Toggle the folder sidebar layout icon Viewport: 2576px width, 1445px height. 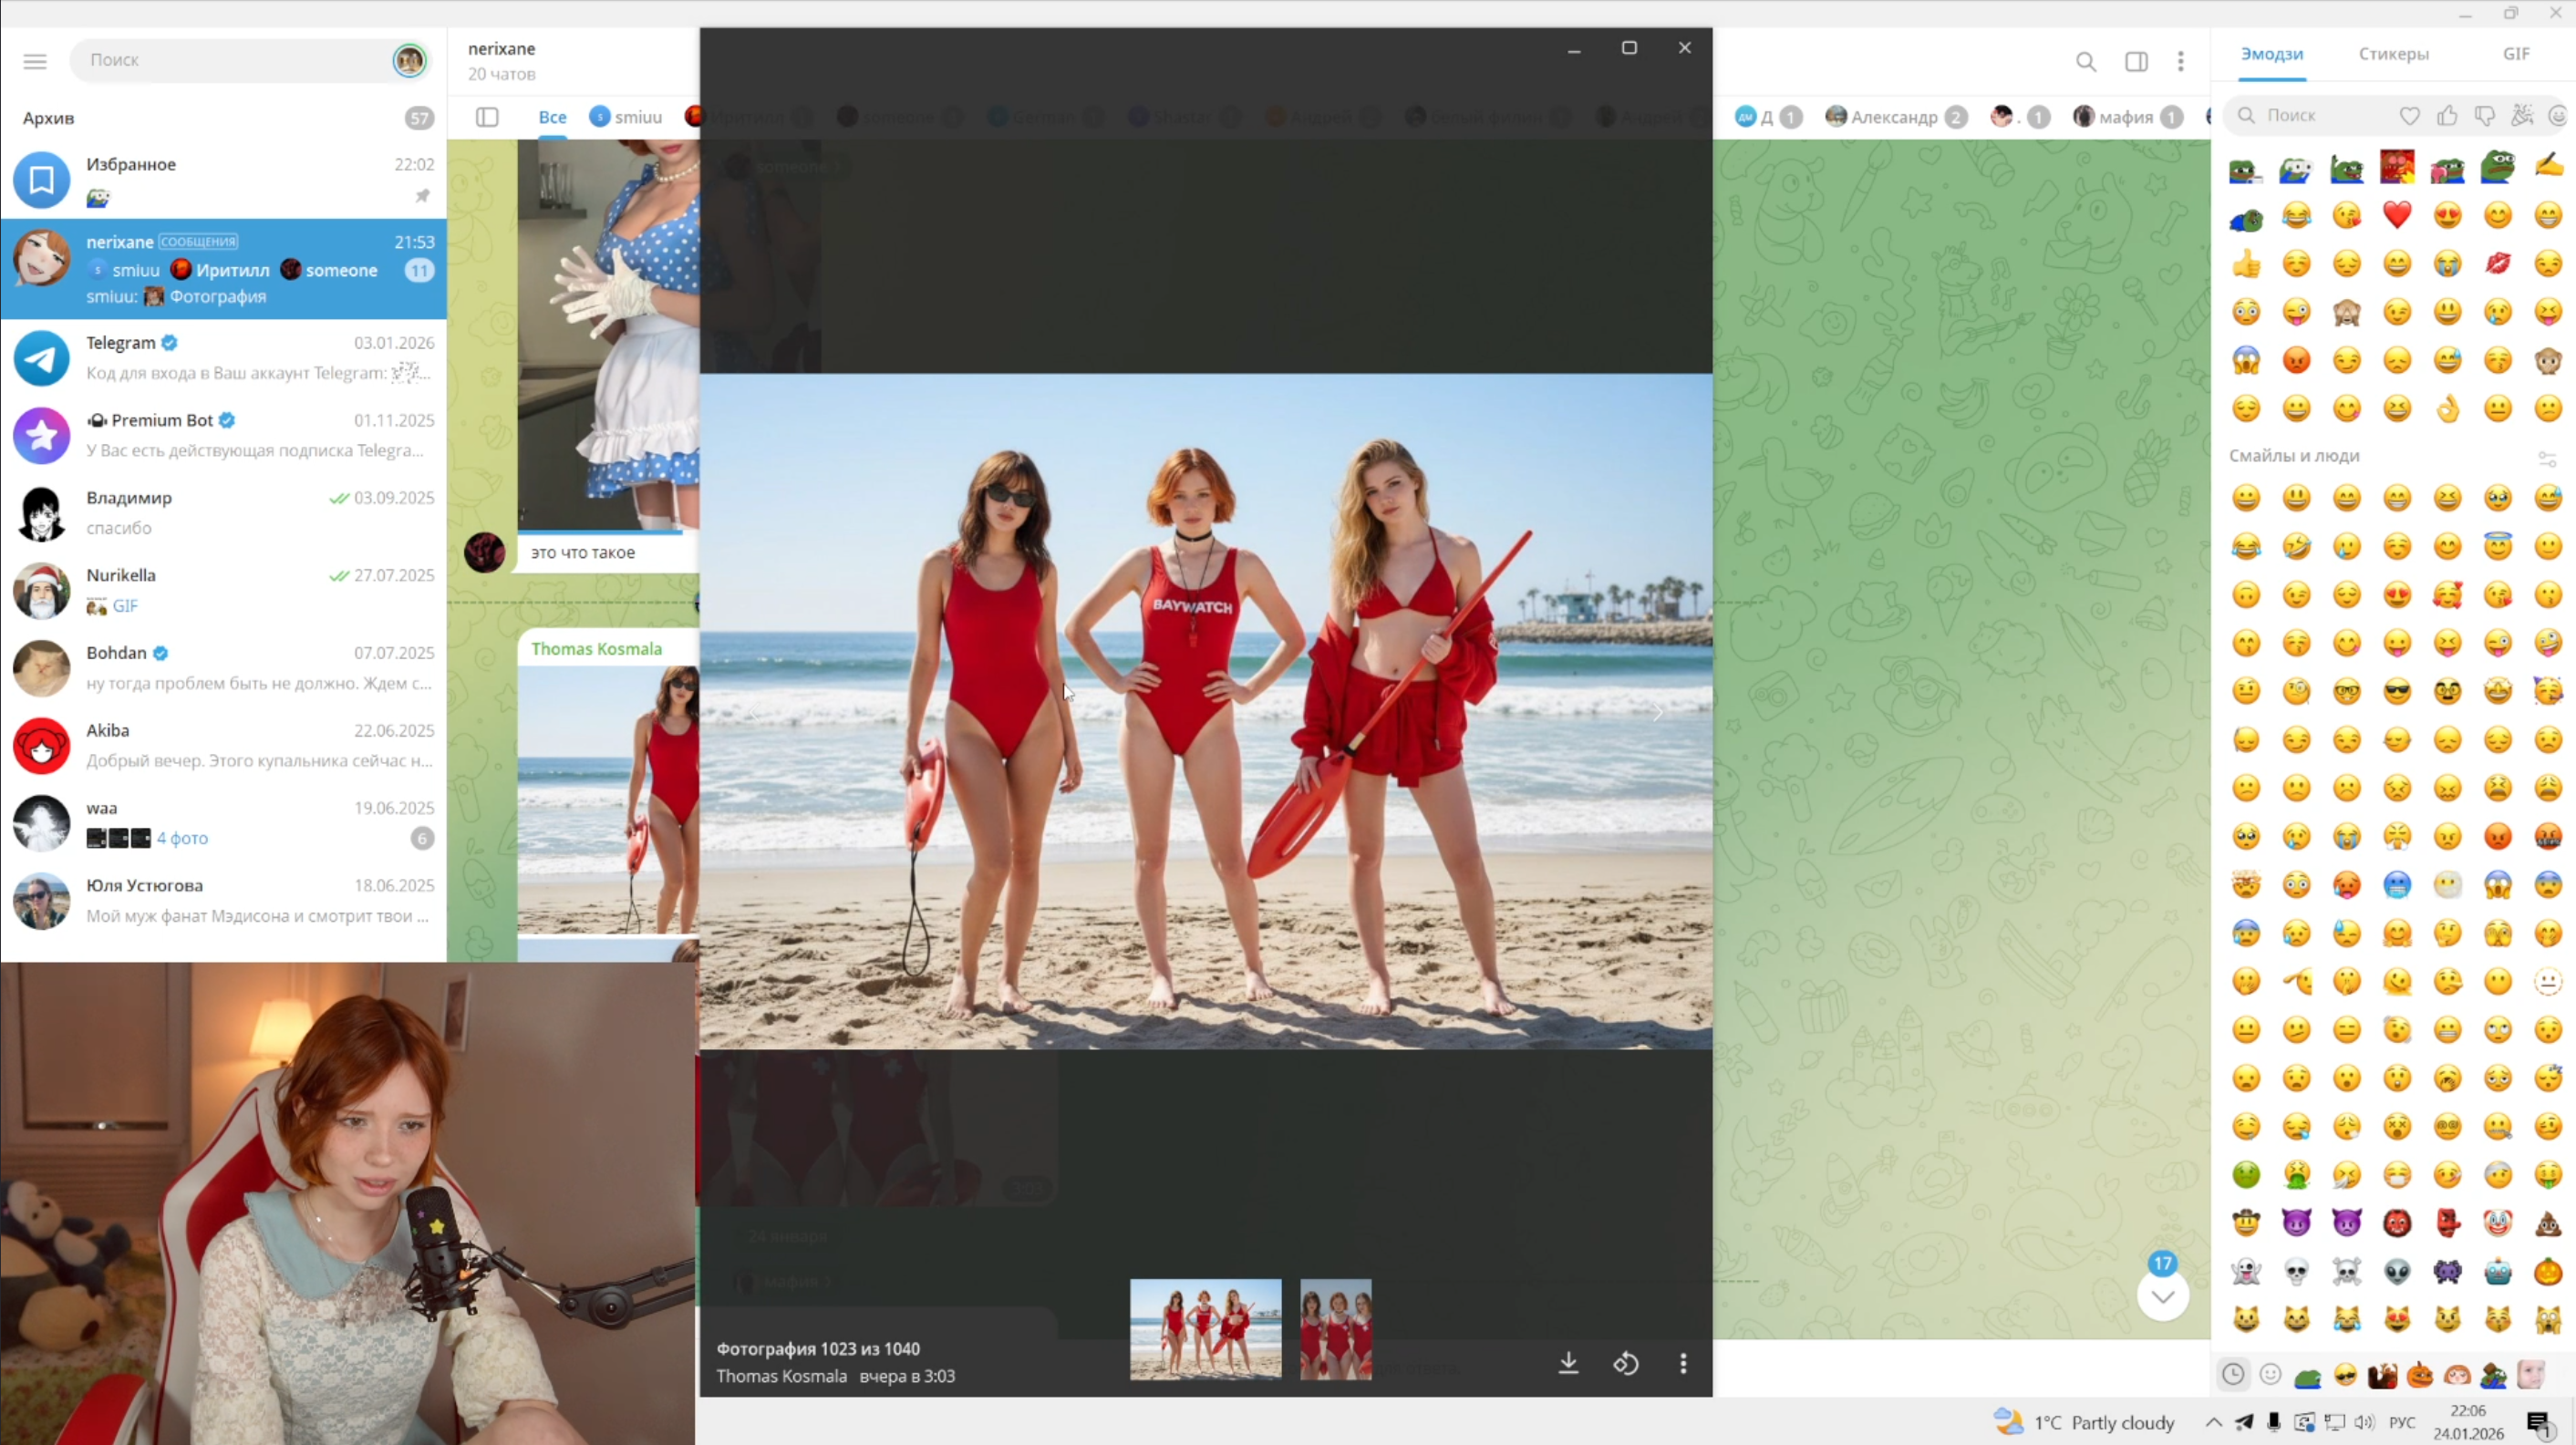coord(487,117)
